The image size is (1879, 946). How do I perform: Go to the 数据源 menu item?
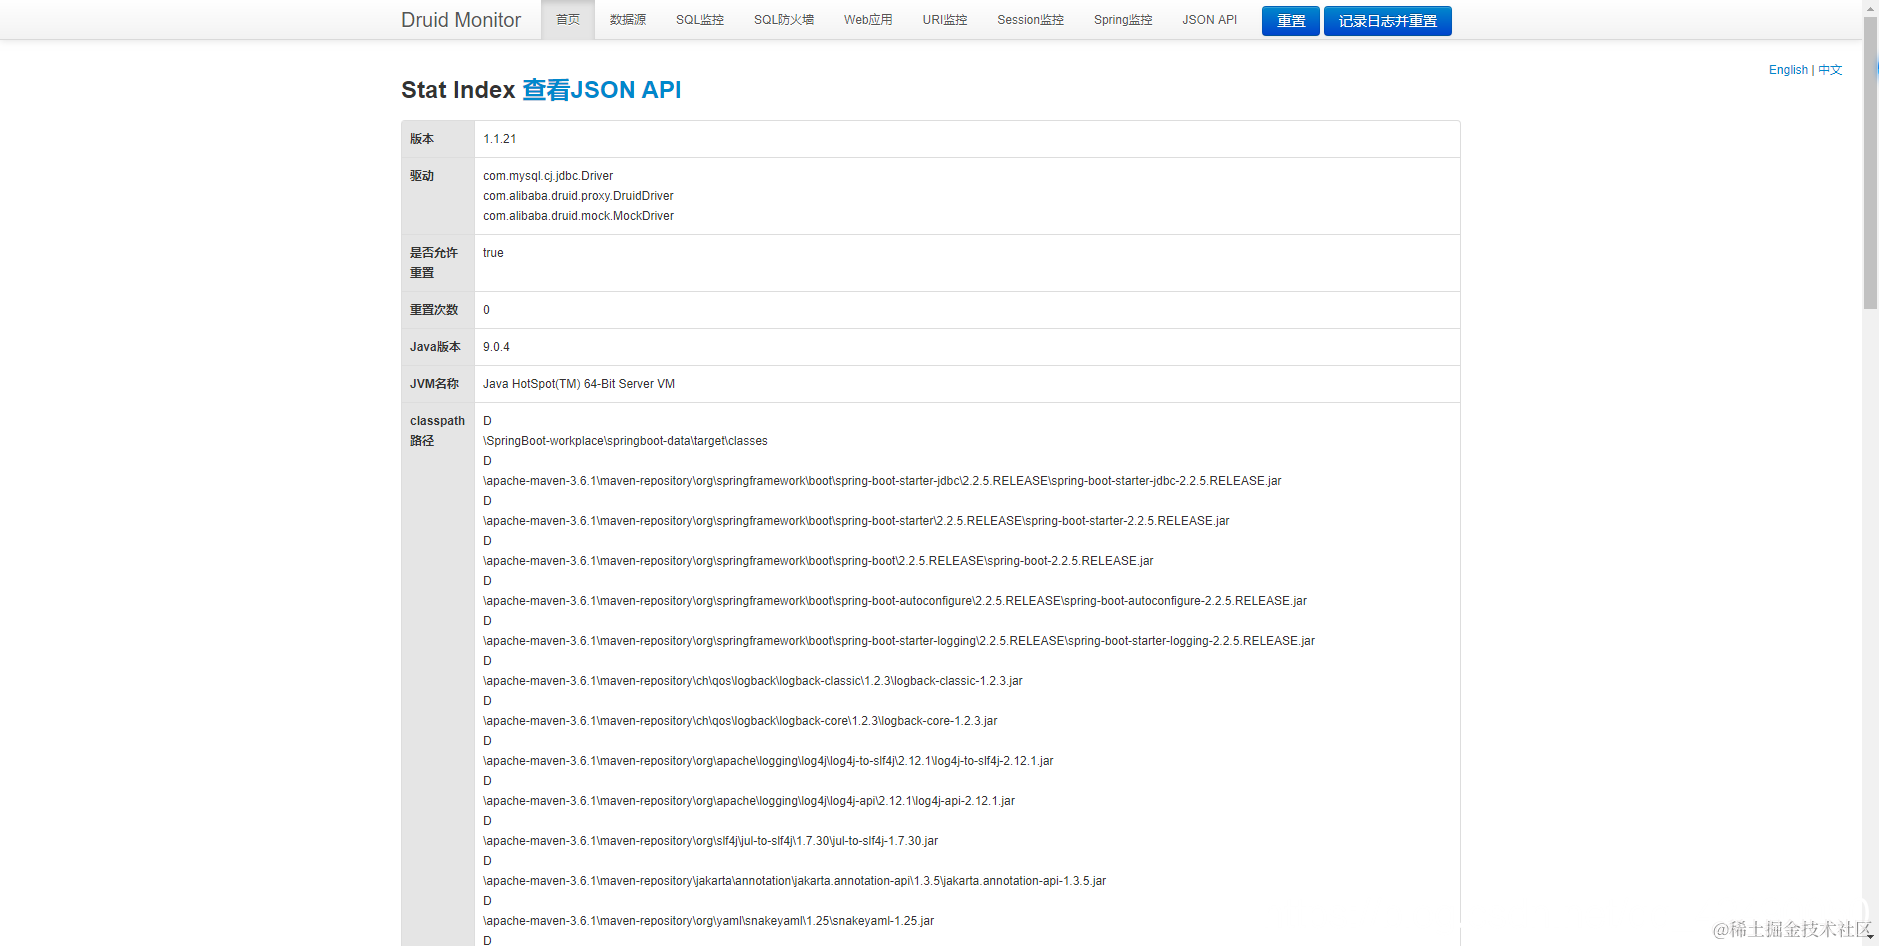[x=628, y=20]
